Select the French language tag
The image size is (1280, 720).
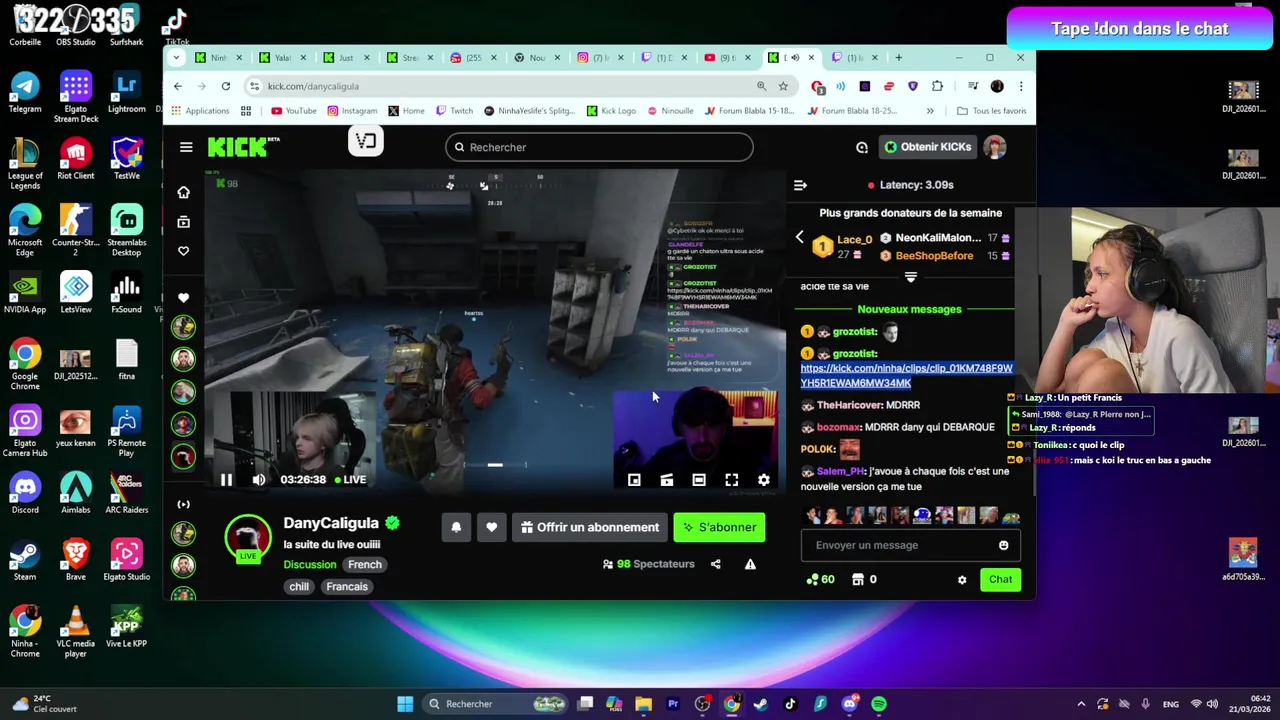(x=365, y=564)
